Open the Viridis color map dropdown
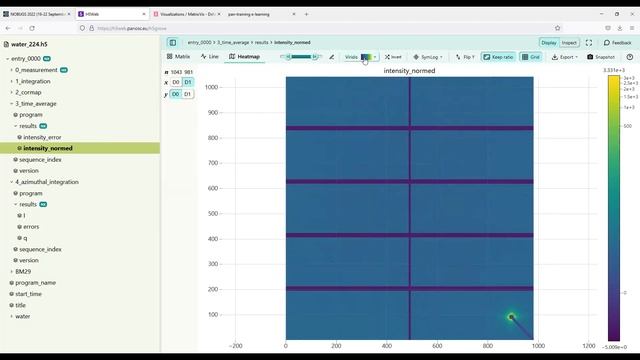This screenshot has width=640, height=360. click(361, 57)
